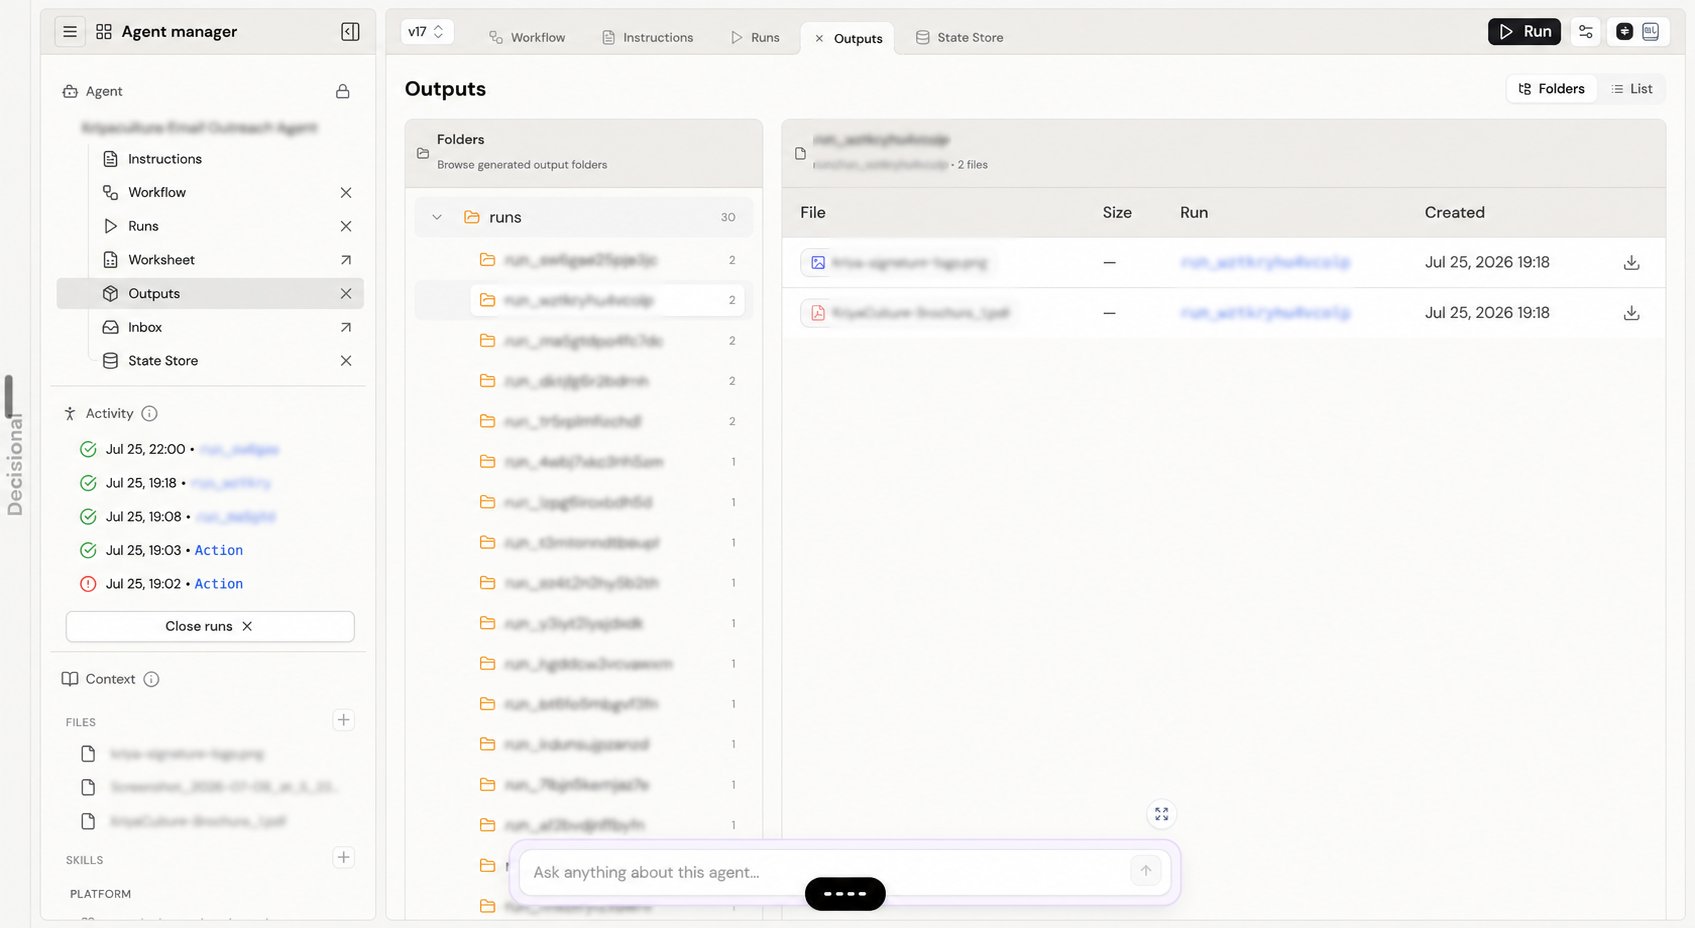Click the run link in the PNG row

pos(1265,262)
